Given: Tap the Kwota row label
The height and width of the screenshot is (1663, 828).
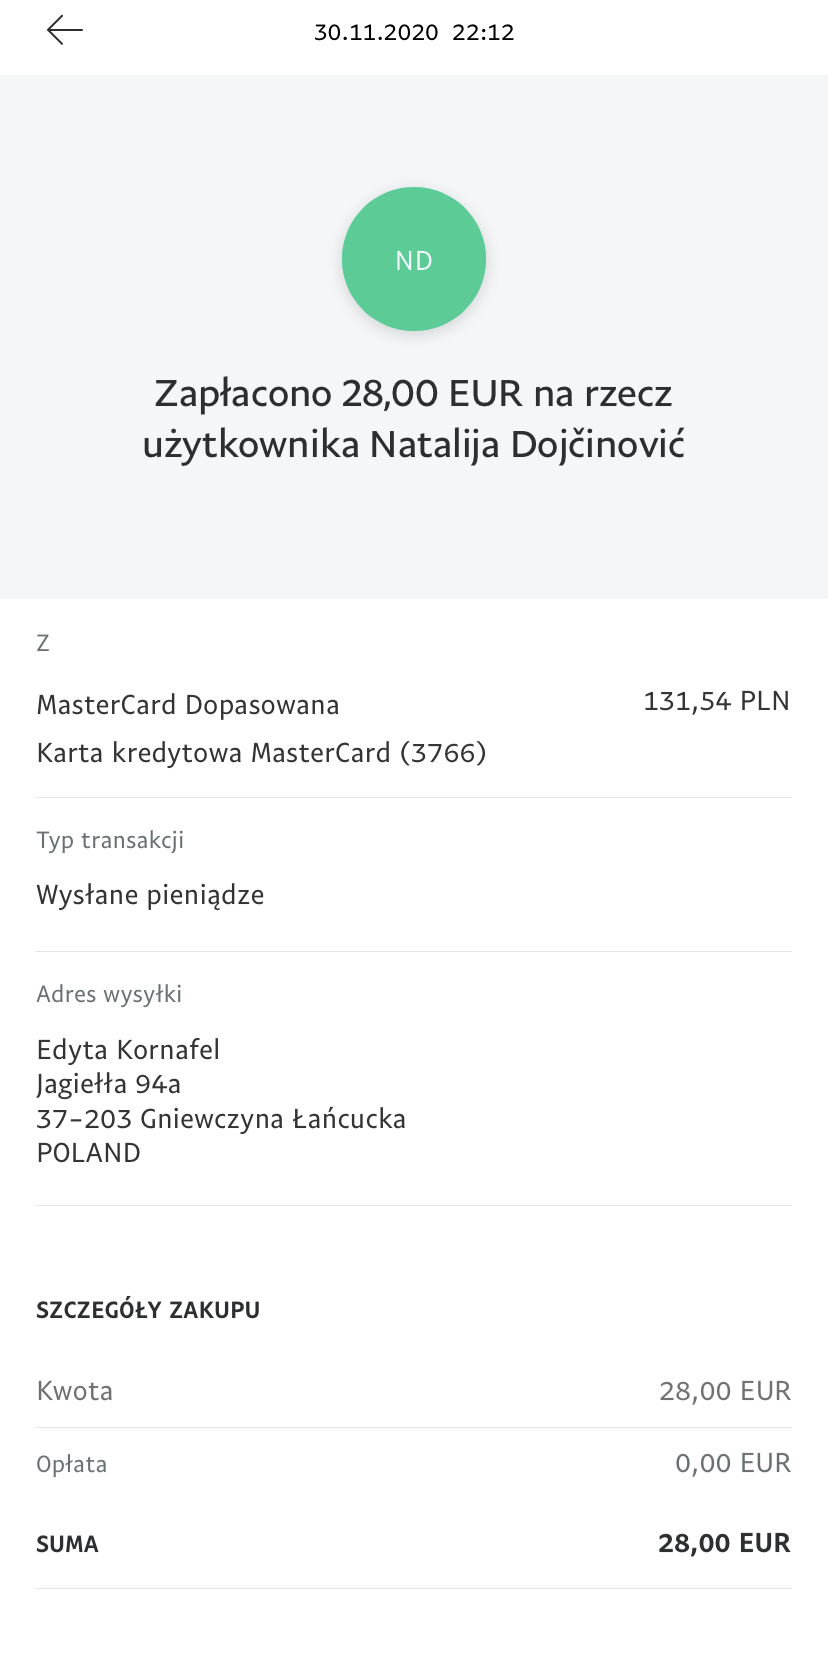Looking at the screenshot, I should pyautogui.click(x=75, y=1391).
